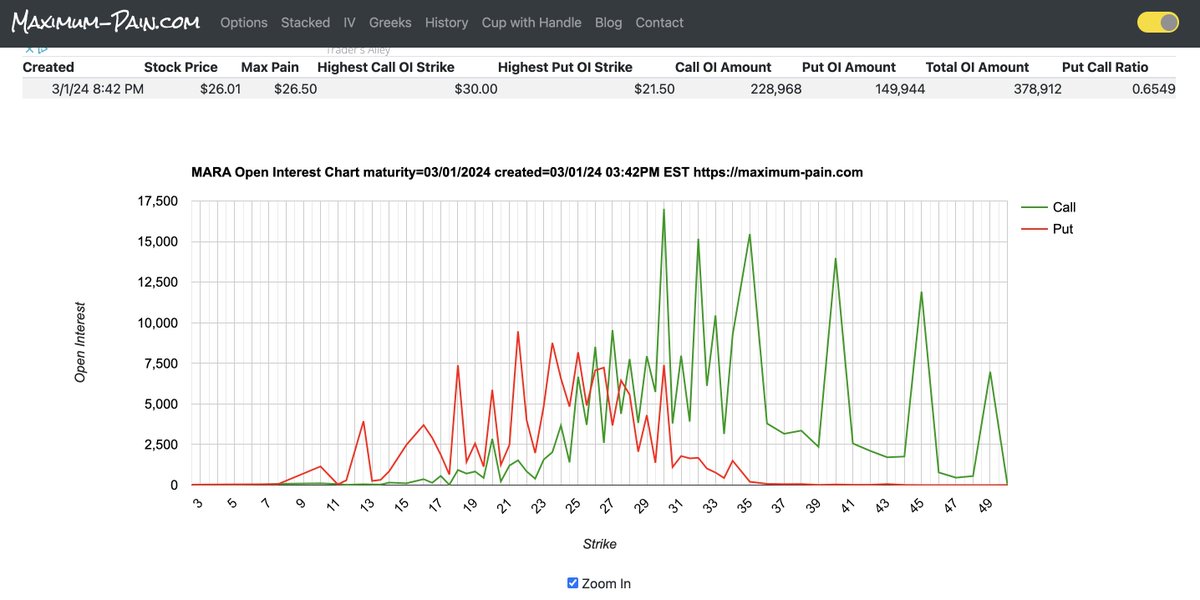This screenshot has height=600, width=1200.
Task: Click the share arrow icon beside the X
Action: click(42, 46)
